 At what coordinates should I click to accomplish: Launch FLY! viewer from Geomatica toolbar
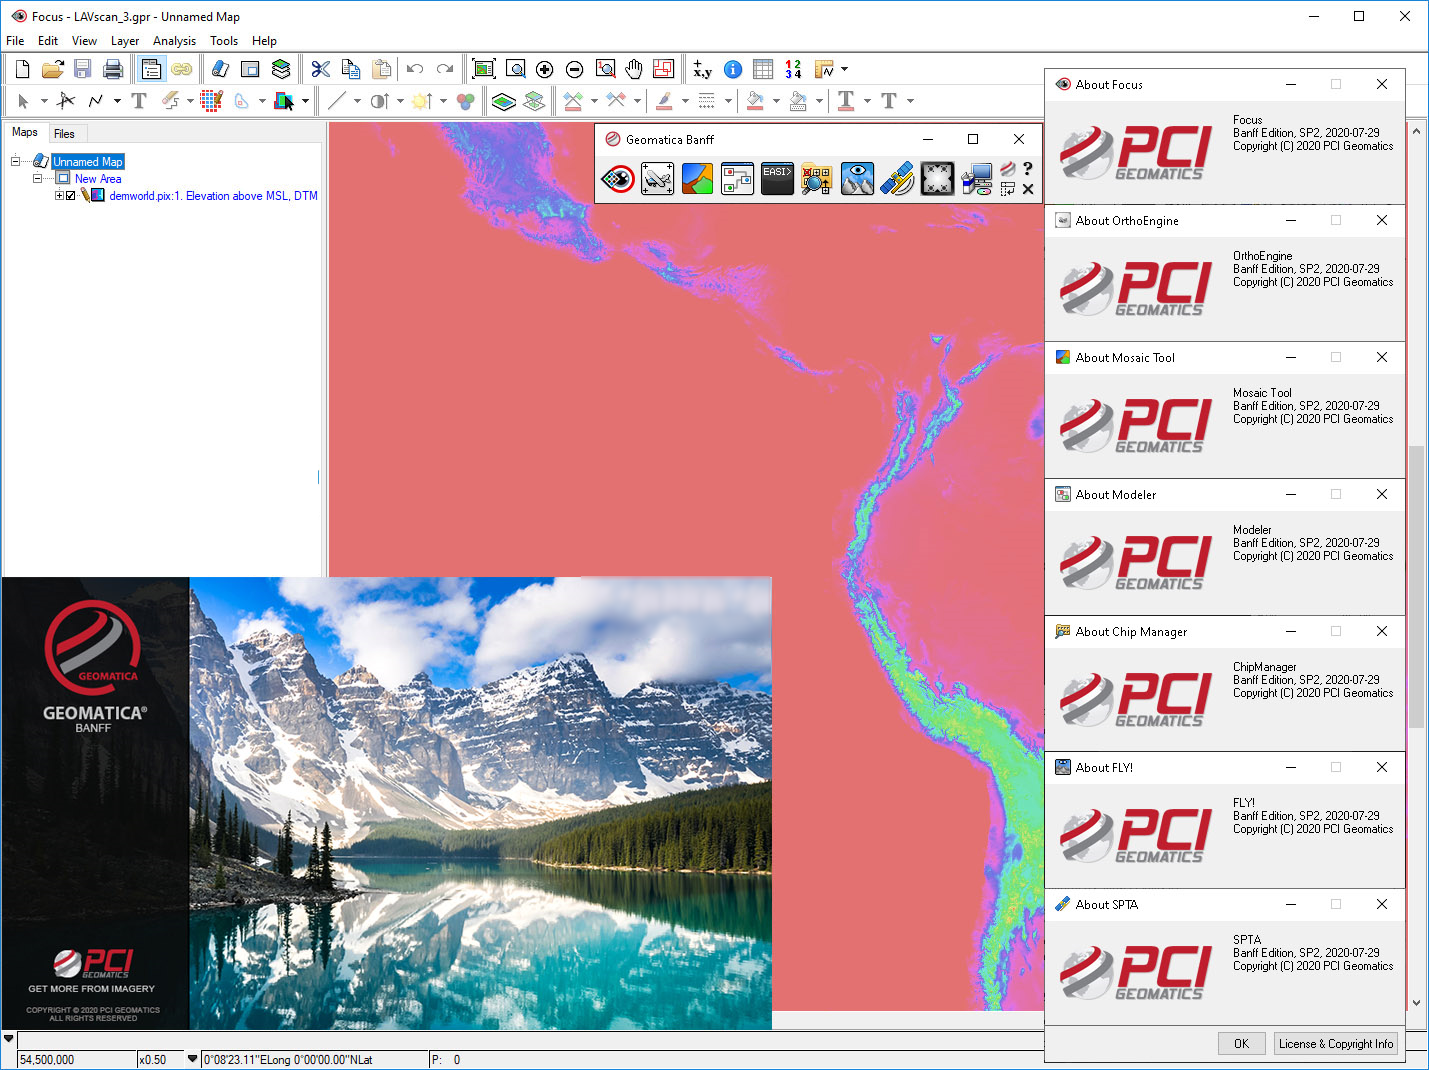[857, 179]
